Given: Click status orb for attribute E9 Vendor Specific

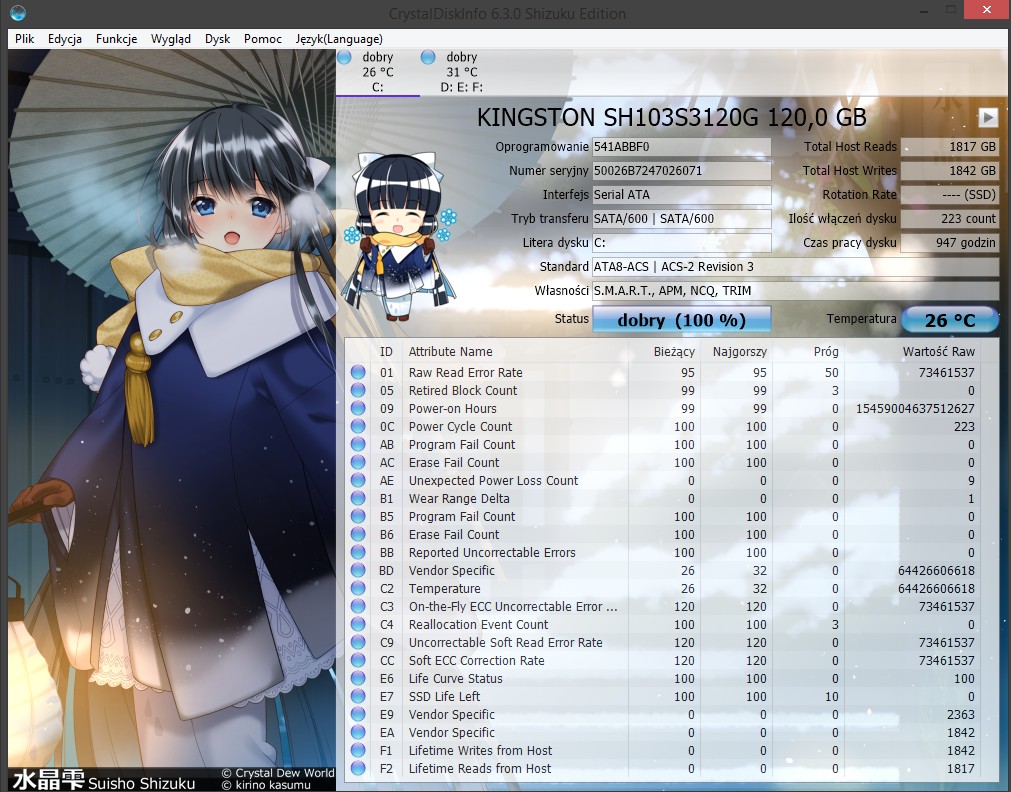Looking at the screenshot, I should point(358,715).
